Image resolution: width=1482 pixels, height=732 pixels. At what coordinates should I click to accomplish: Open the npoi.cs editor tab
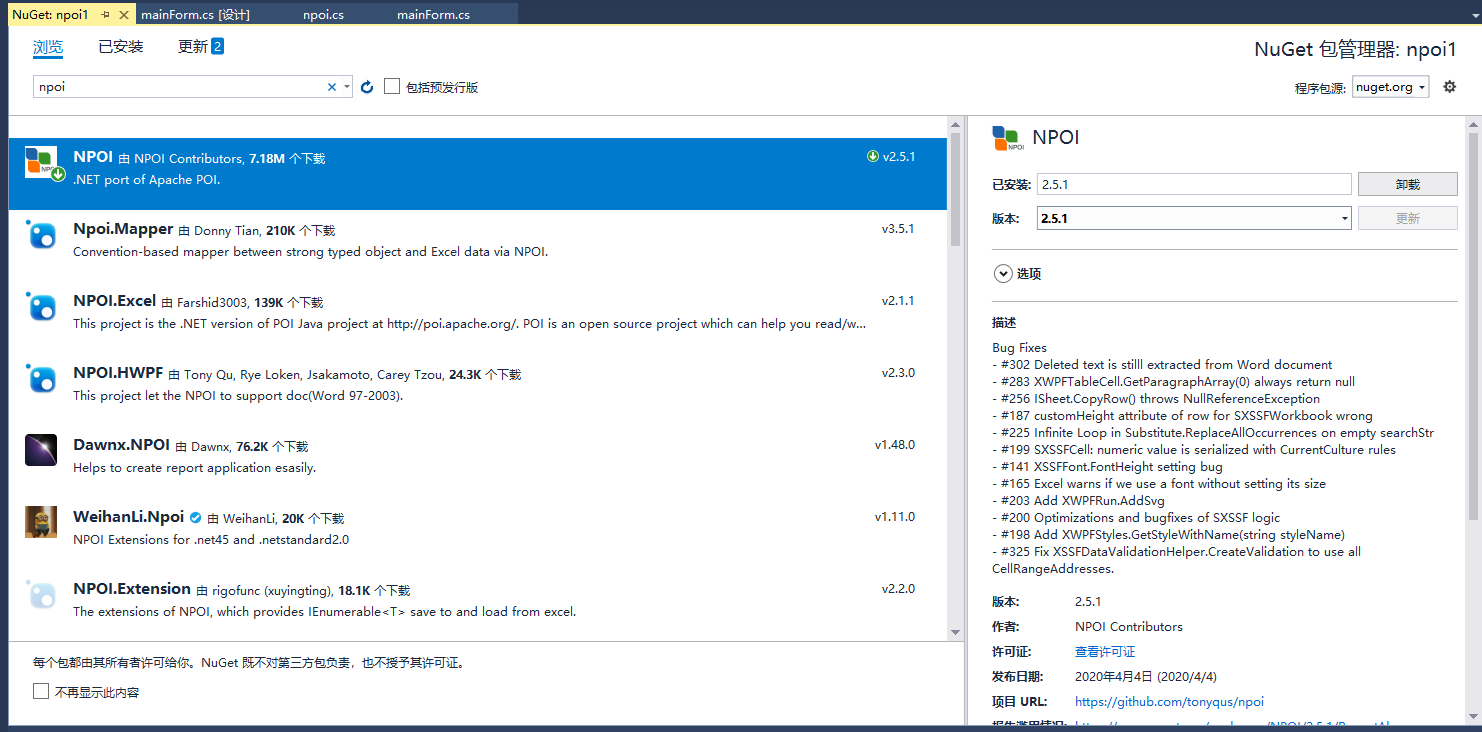[x=324, y=15]
